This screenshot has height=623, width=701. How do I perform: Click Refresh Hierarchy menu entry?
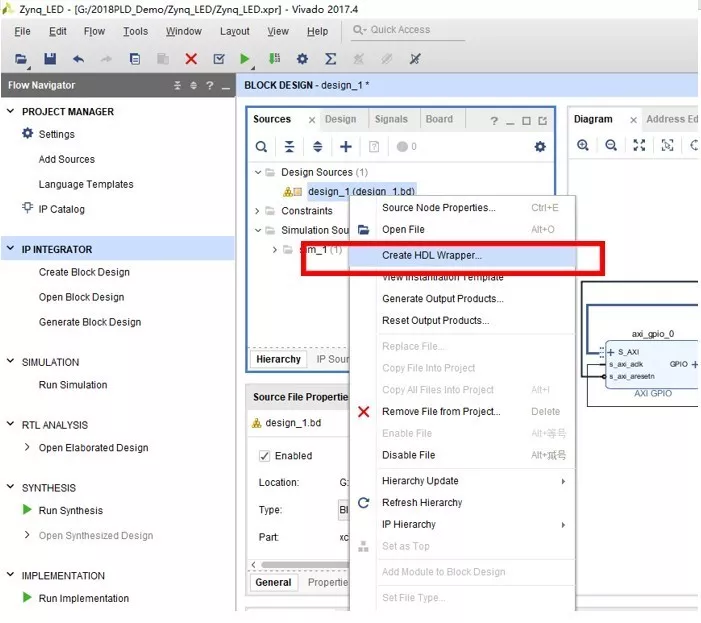click(462, 503)
